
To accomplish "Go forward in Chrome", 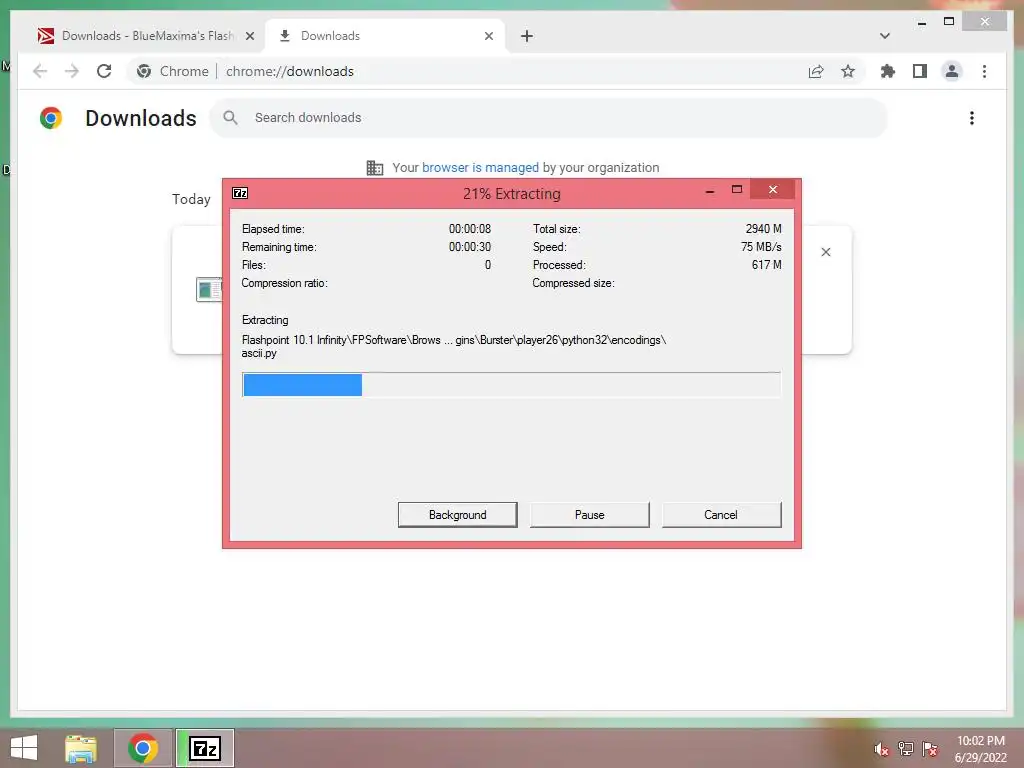I will point(72,71).
